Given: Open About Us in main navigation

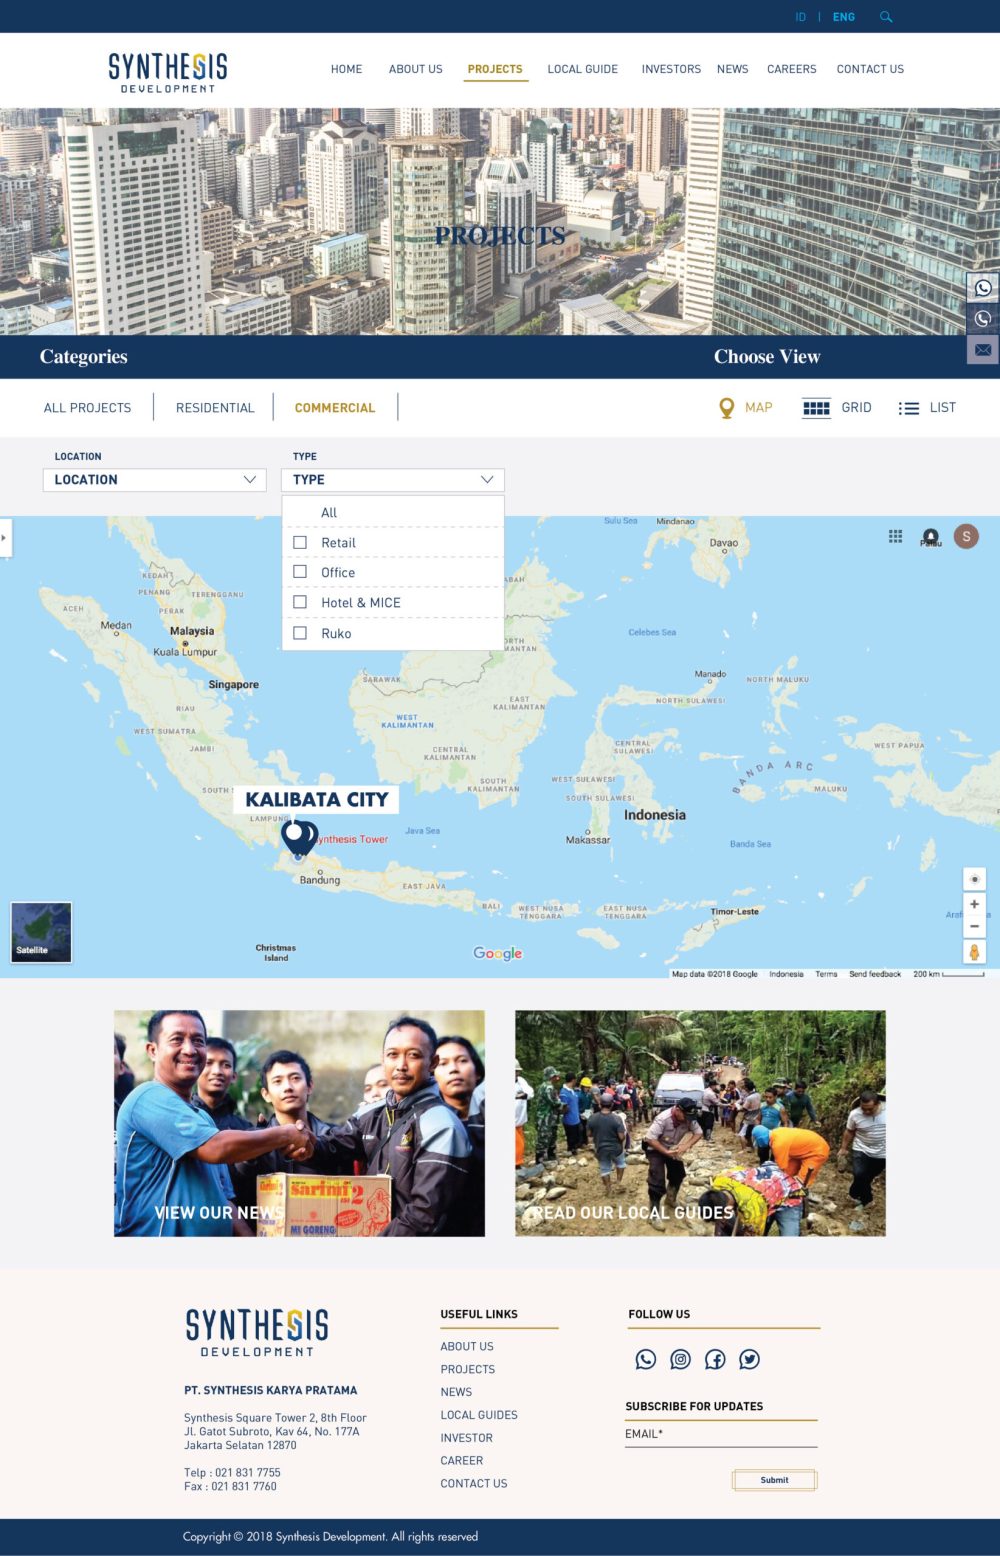Looking at the screenshot, I should click(x=416, y=69).
